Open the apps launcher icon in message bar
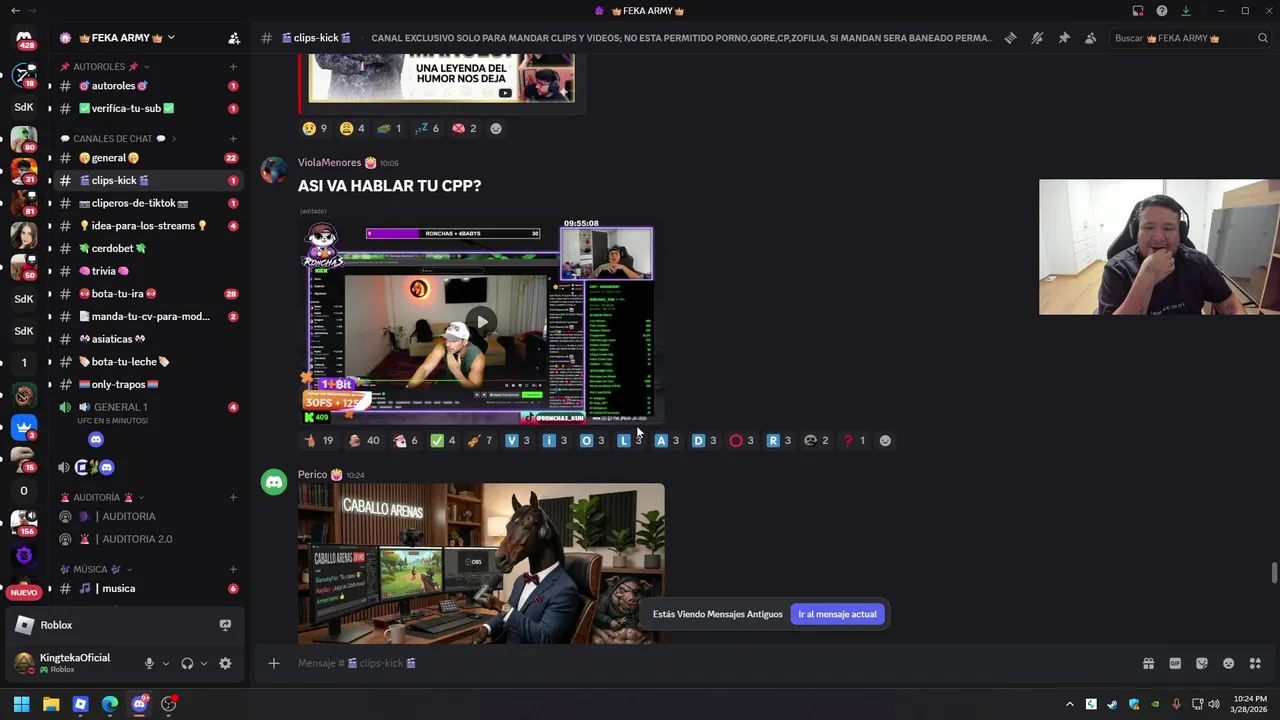 point(1255,663)
